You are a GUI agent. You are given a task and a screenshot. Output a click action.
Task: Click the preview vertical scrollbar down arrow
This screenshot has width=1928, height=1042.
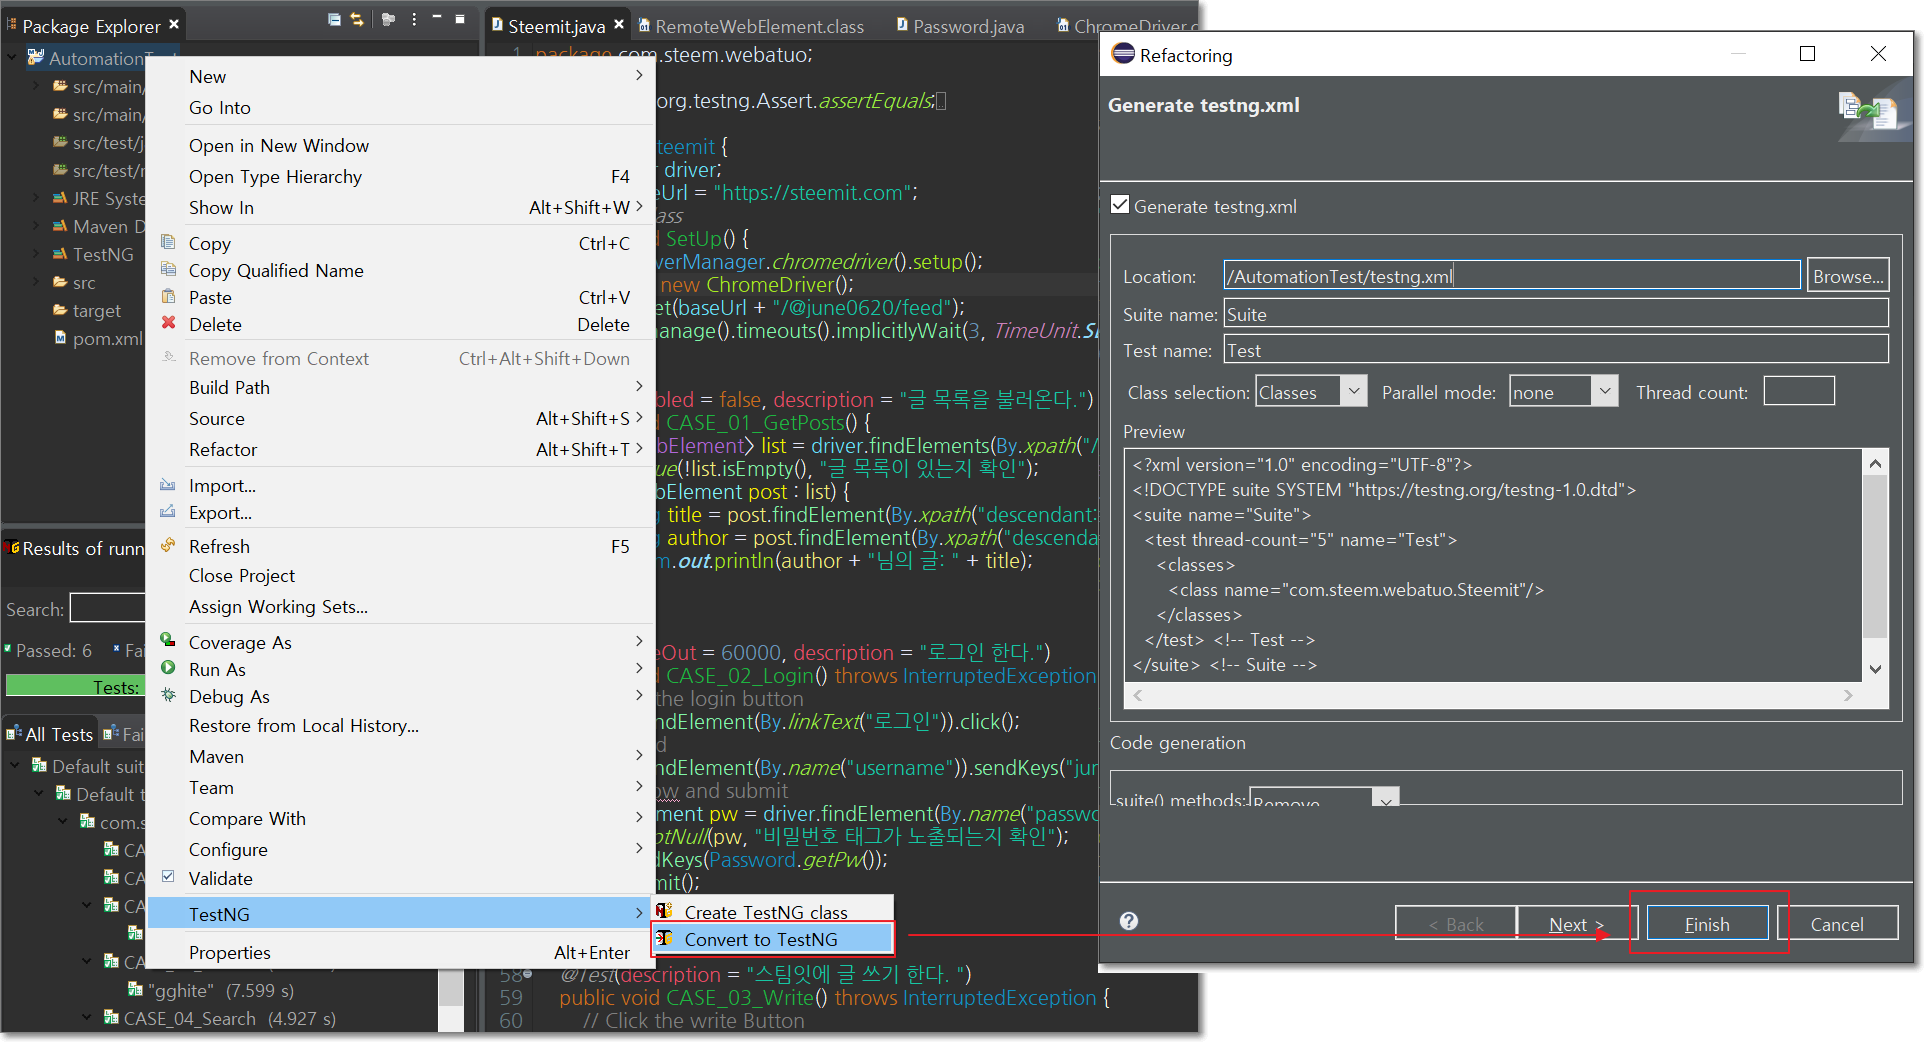(1875, 669)
